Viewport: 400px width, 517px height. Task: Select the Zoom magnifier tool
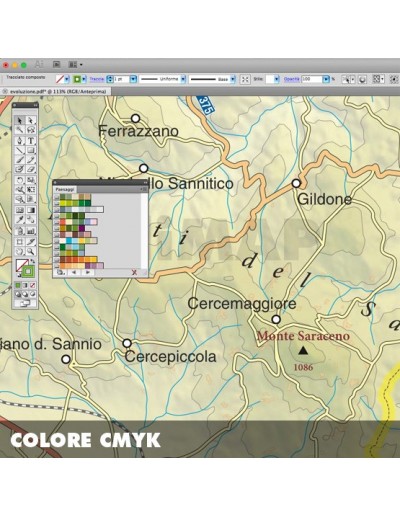point(31,251)
